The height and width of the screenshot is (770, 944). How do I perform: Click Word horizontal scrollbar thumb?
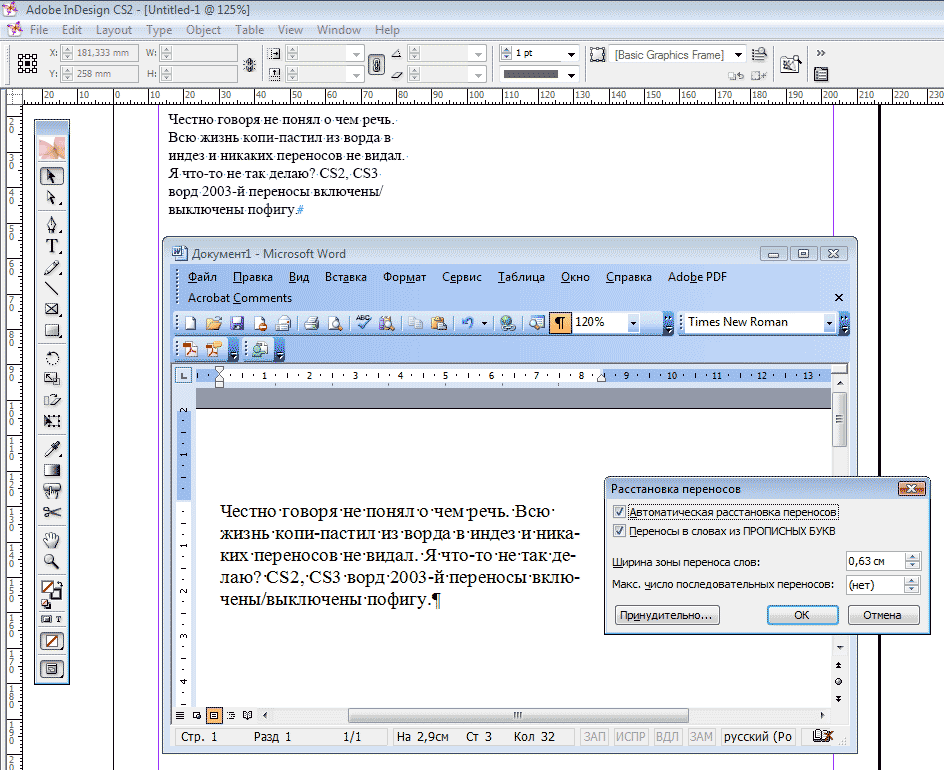[518, 715]
